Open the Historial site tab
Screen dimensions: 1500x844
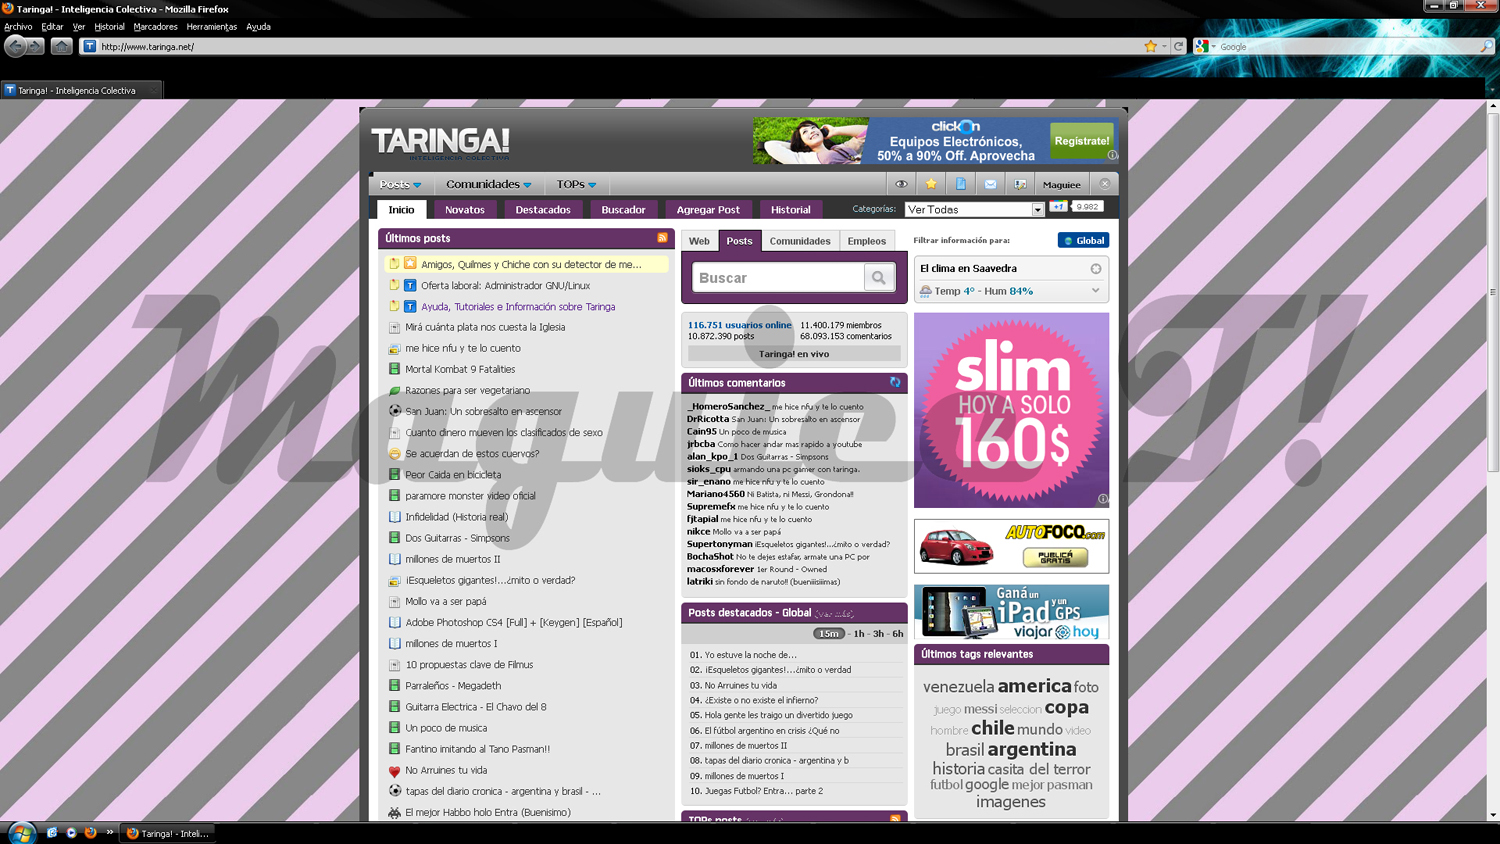790,209
